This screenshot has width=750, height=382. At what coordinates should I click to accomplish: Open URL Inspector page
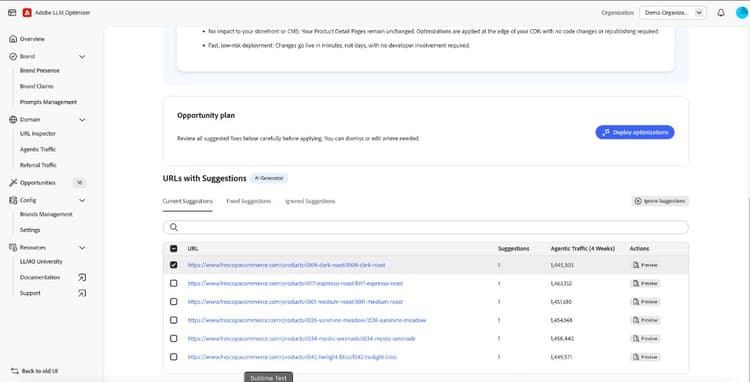[x=38, y=134]
